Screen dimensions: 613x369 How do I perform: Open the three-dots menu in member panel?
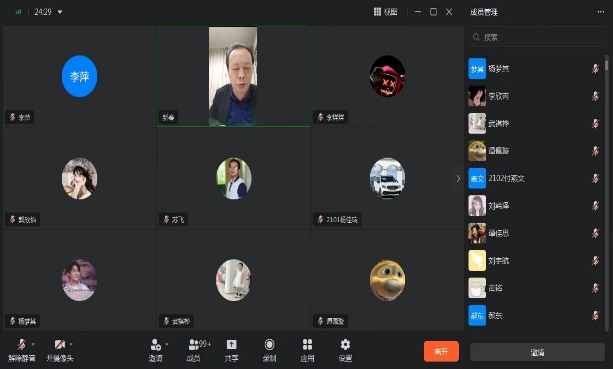pyautogui.click(x=601, y=12)
